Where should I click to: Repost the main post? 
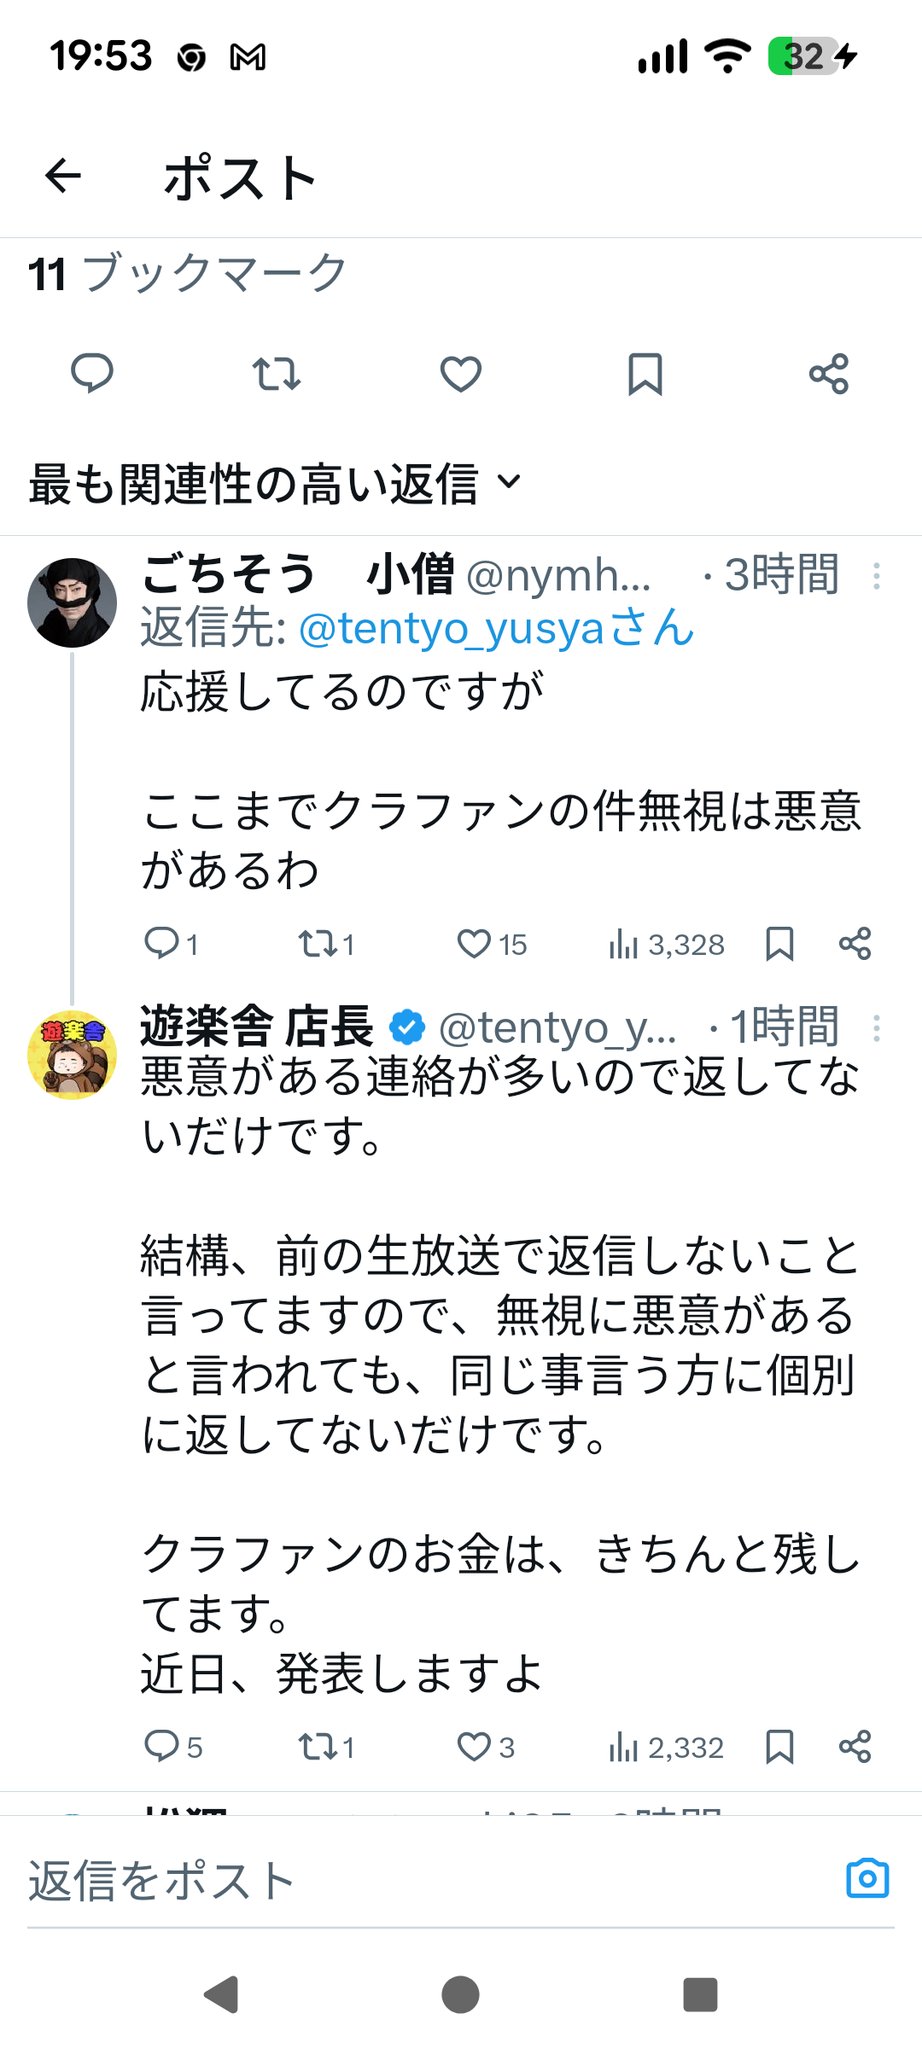[276, 374]
